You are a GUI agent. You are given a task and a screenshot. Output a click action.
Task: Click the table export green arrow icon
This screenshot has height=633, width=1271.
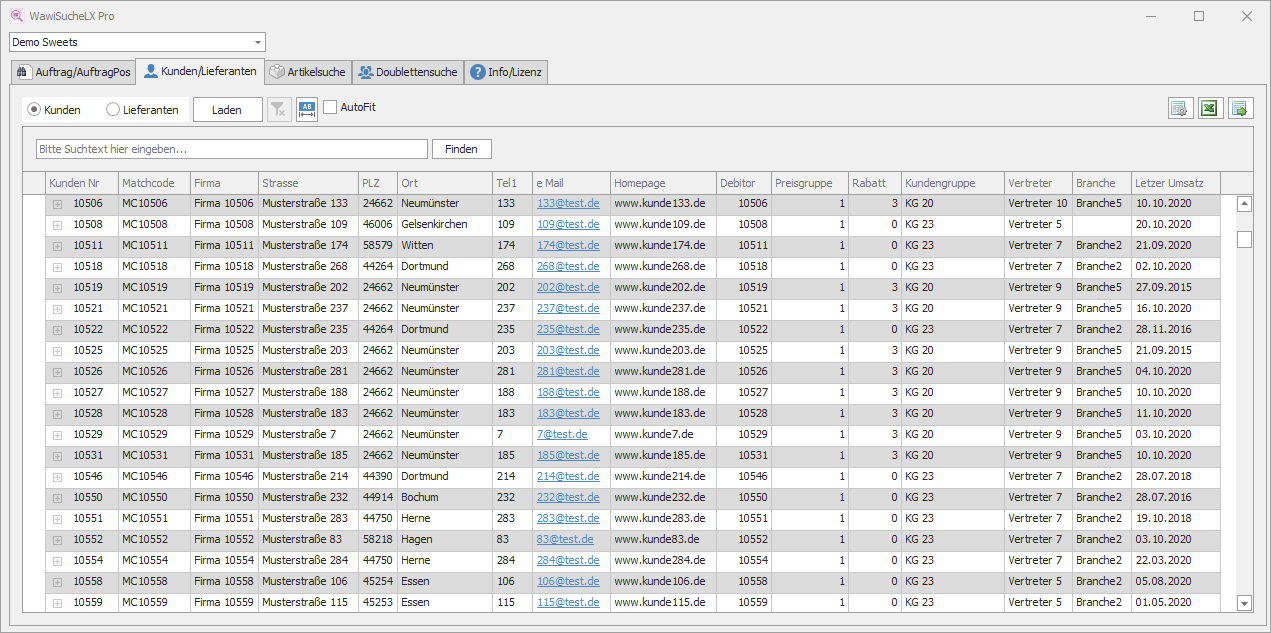click(1240, 109)
